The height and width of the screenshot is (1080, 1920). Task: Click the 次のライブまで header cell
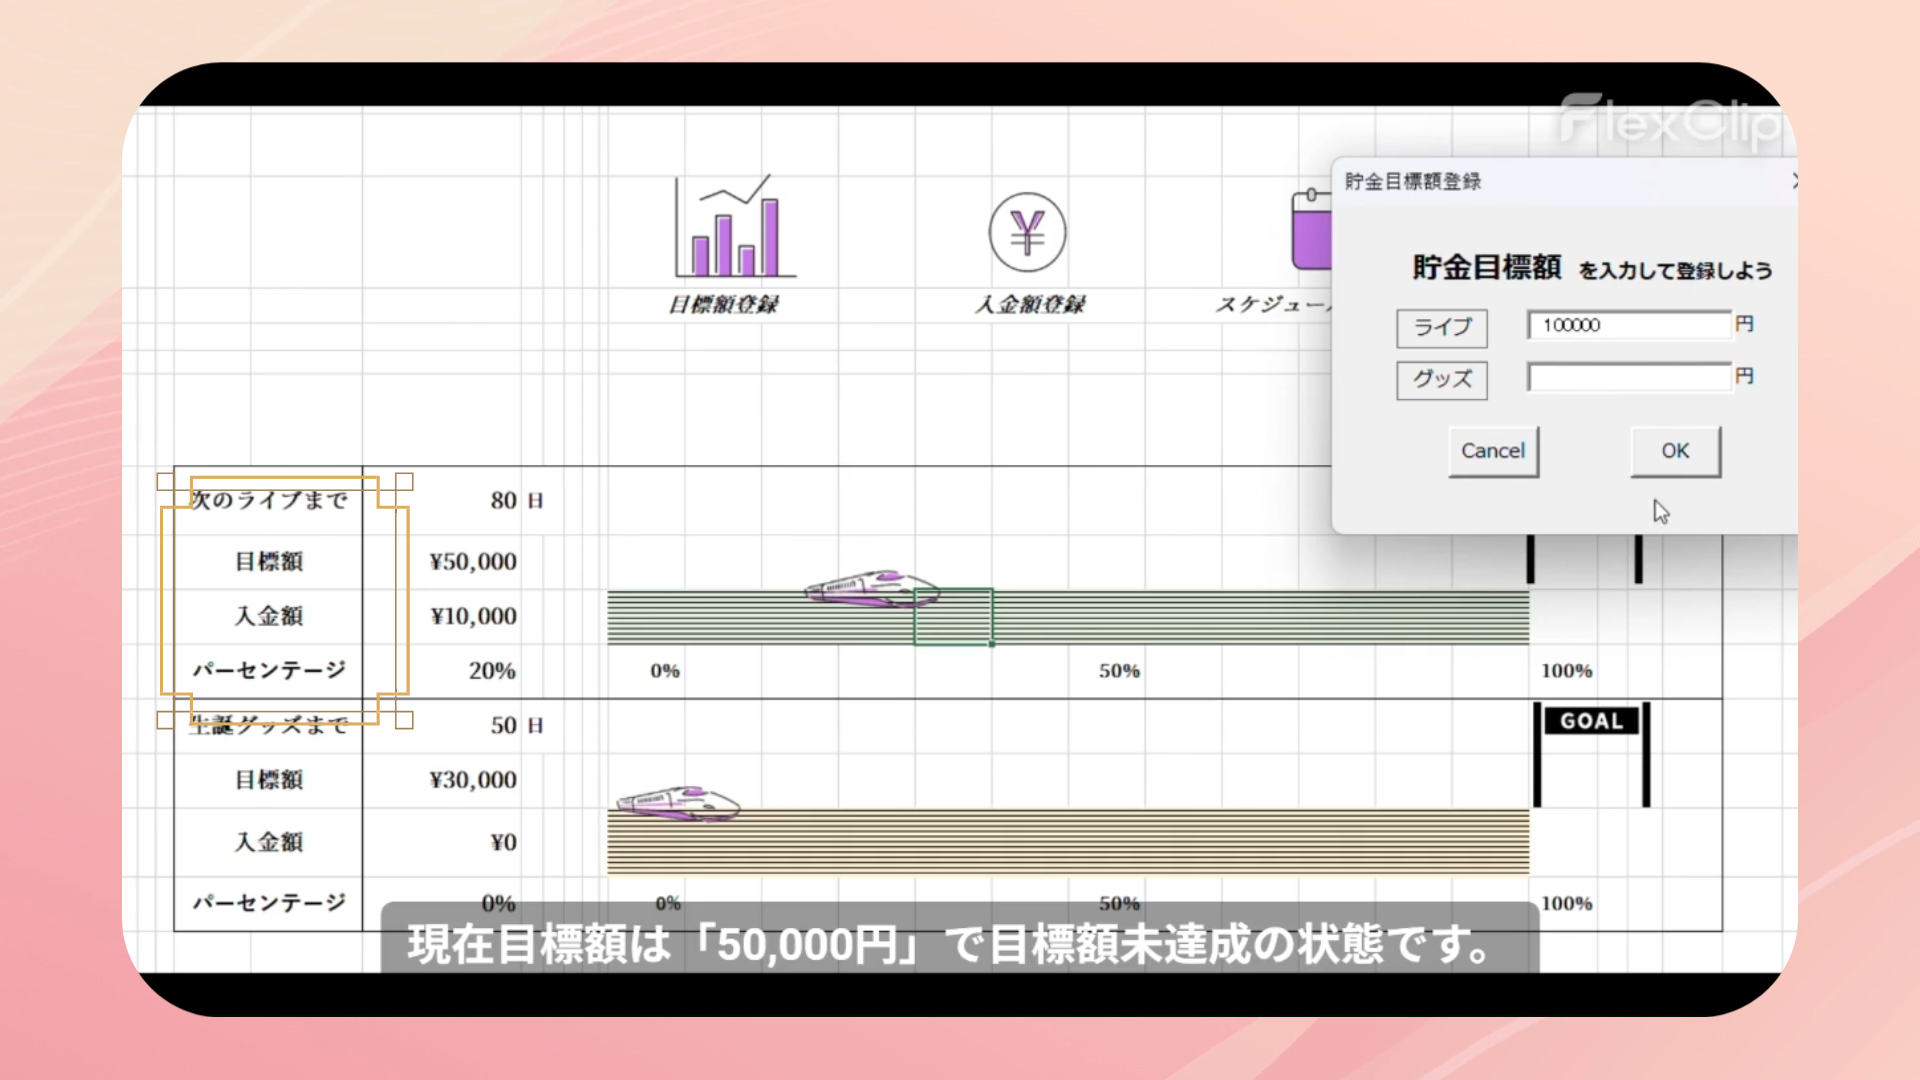point(269,499)
